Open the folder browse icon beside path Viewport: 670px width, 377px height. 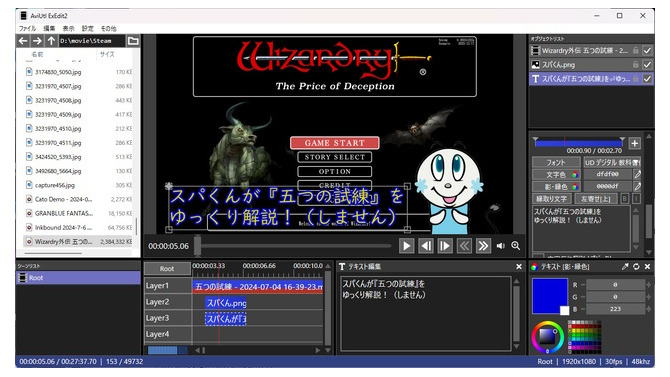tap(133, 41)
